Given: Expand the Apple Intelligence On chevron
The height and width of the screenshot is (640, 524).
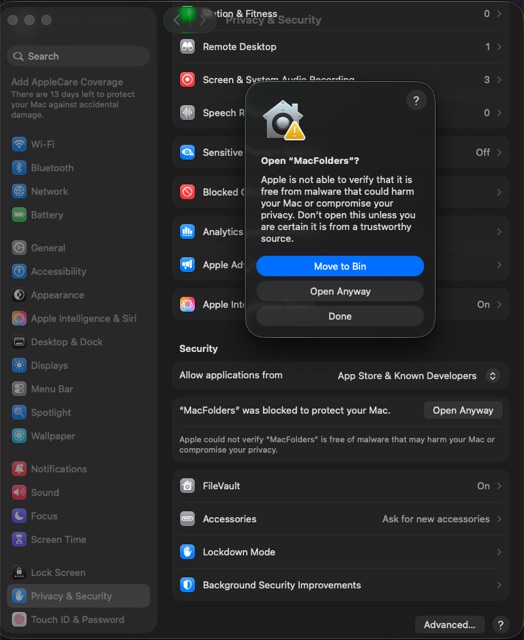Looking at the screenshot, I should pyautogui.click(x=499, y=304).
